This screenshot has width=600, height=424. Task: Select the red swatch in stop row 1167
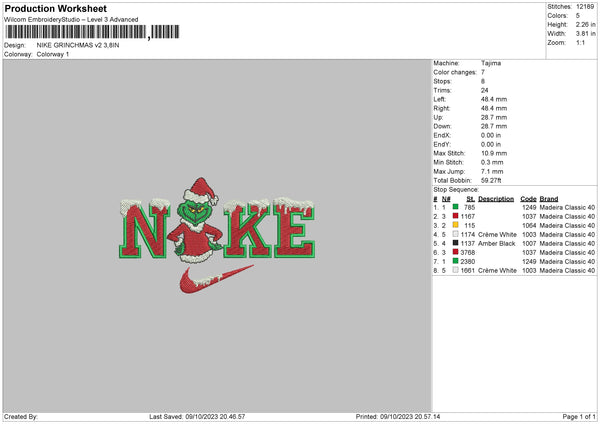(x=455, y=216)
